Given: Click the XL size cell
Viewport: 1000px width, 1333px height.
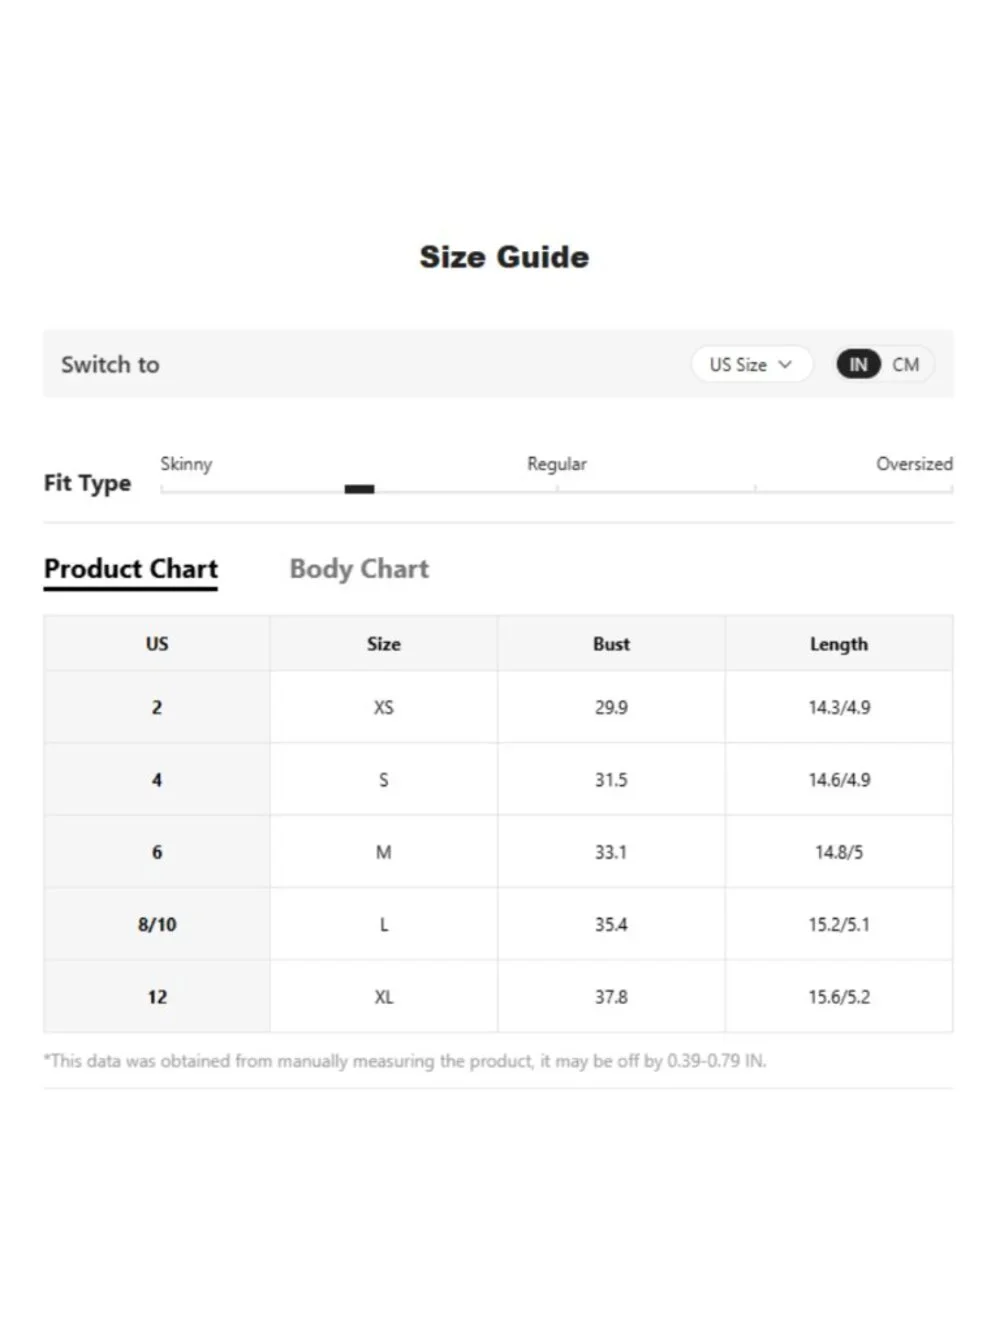Looking at the screenshot, I should tap(384, 997).
